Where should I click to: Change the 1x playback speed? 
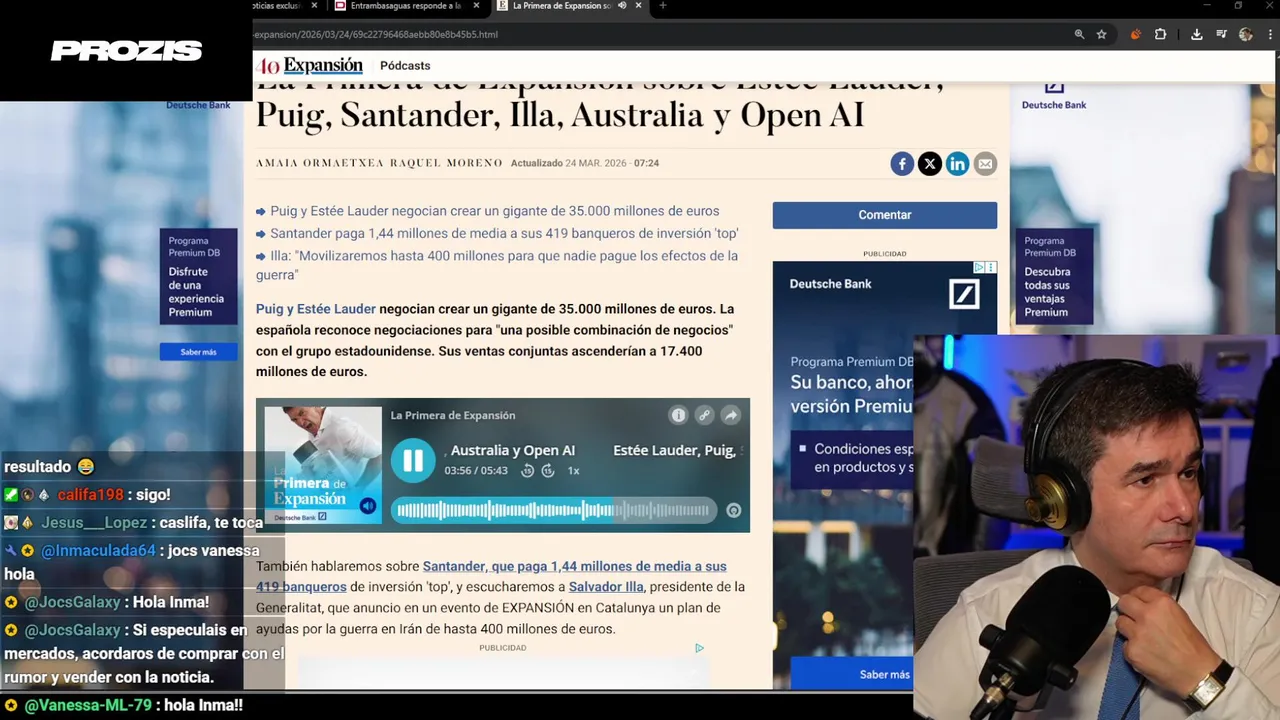click(x=573, y=471)
